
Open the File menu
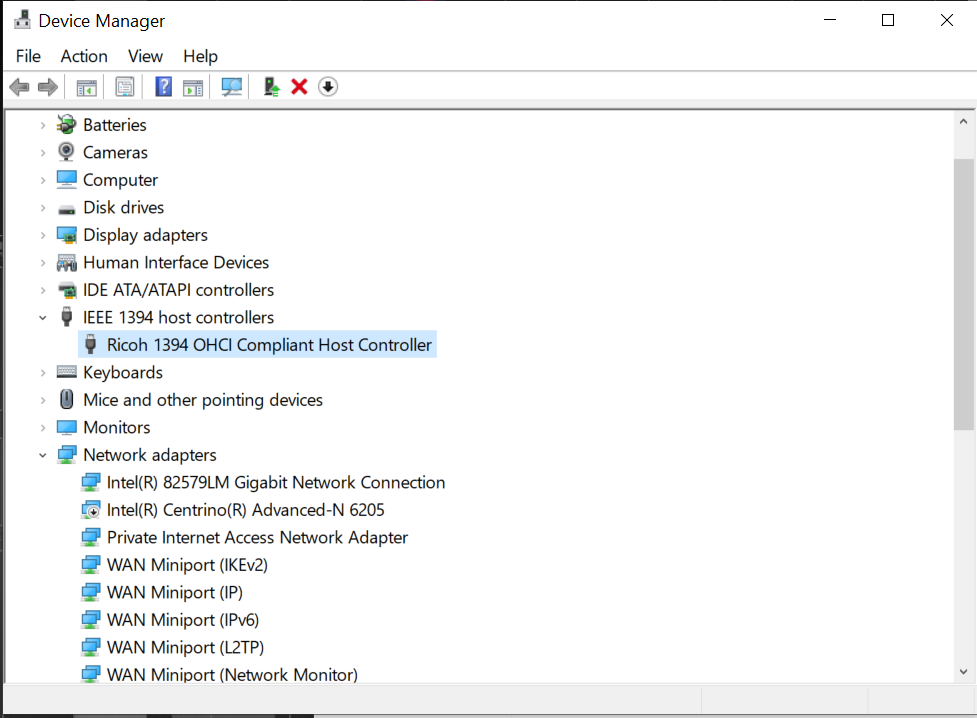click(x=28, y=56)
